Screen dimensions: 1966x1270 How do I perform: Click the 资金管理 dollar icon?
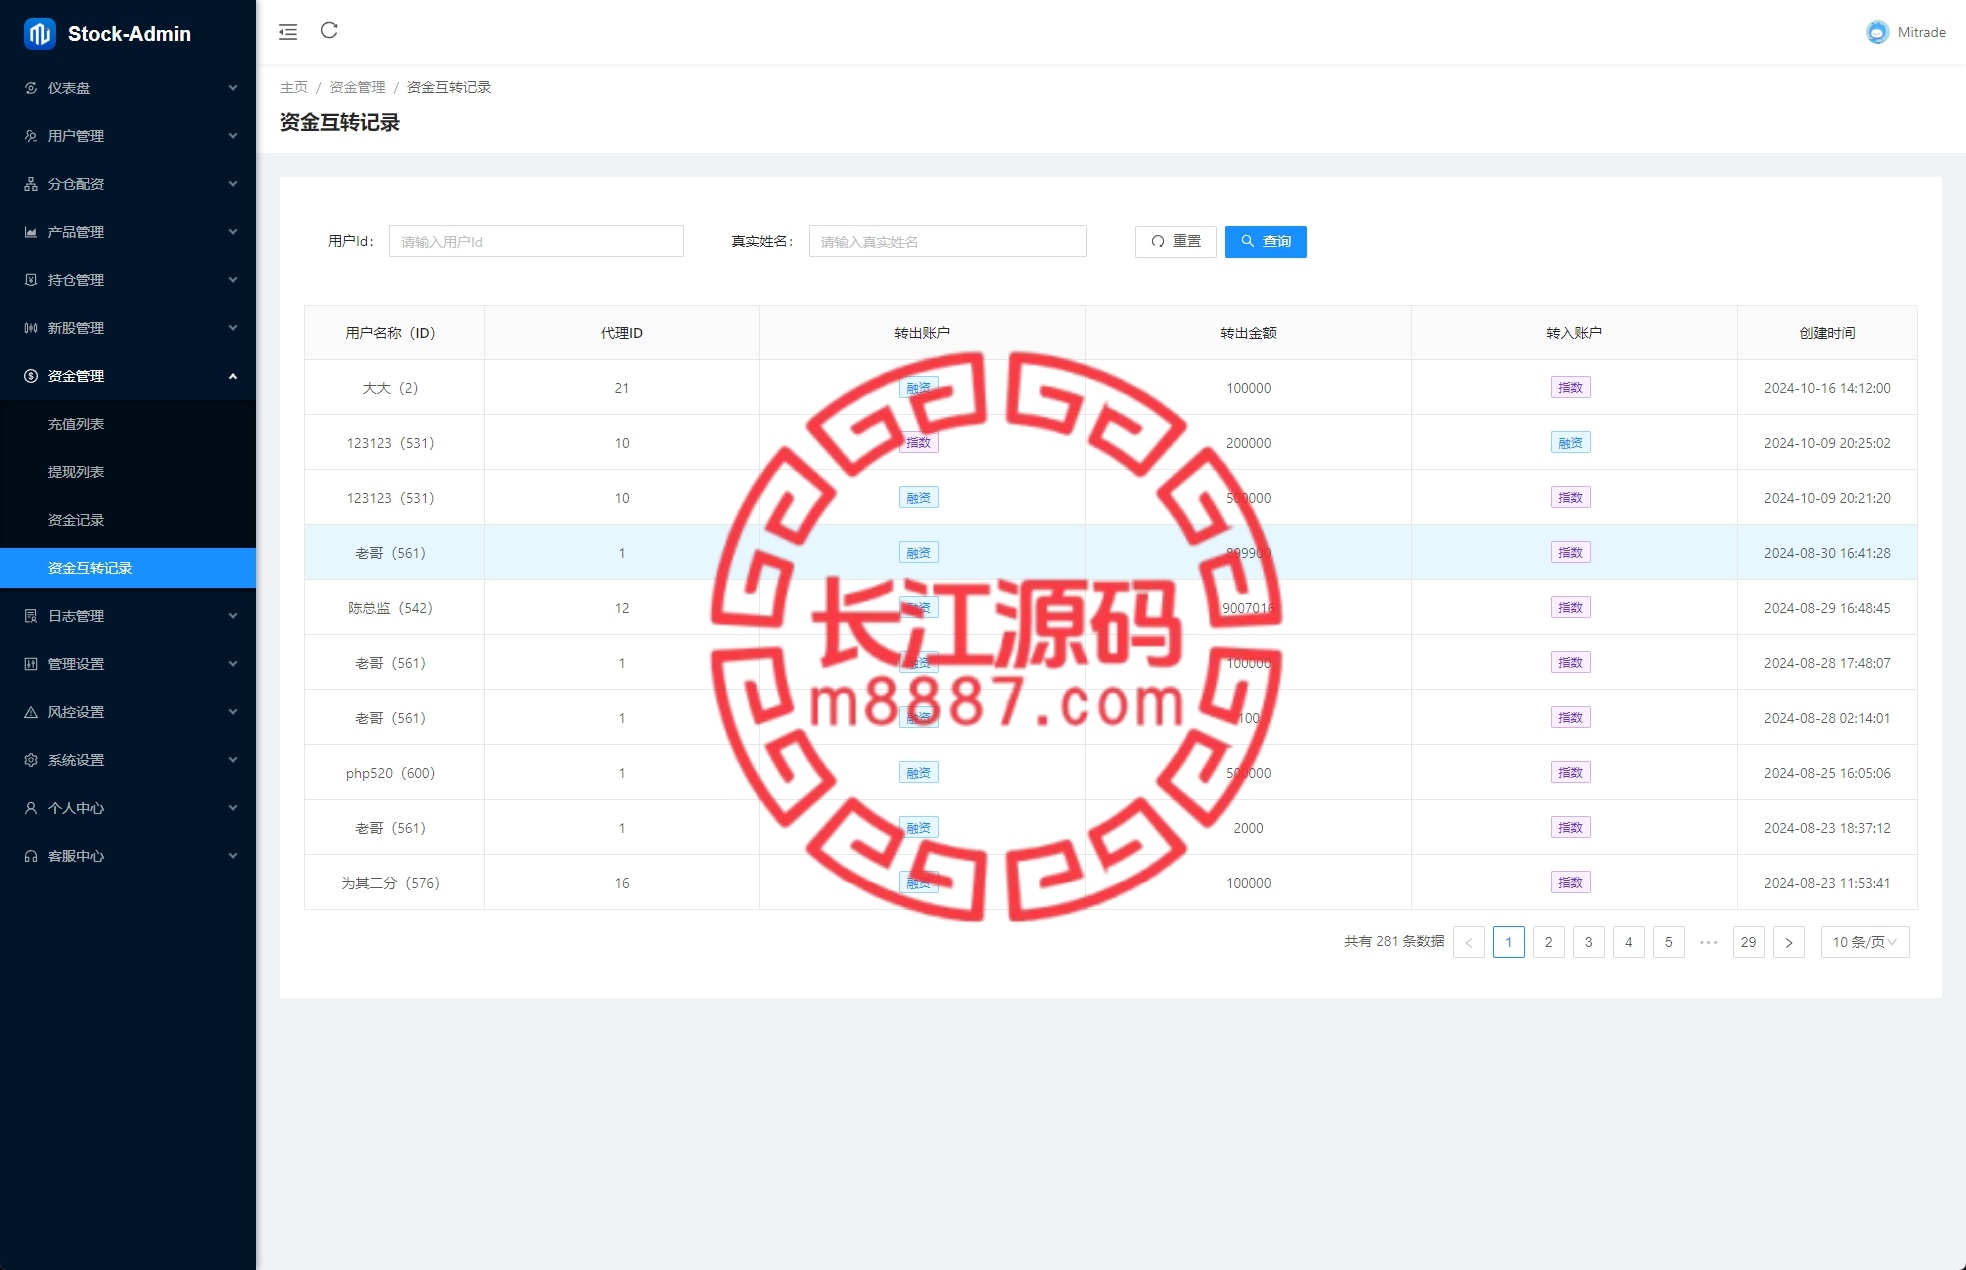tap(31, 376)
